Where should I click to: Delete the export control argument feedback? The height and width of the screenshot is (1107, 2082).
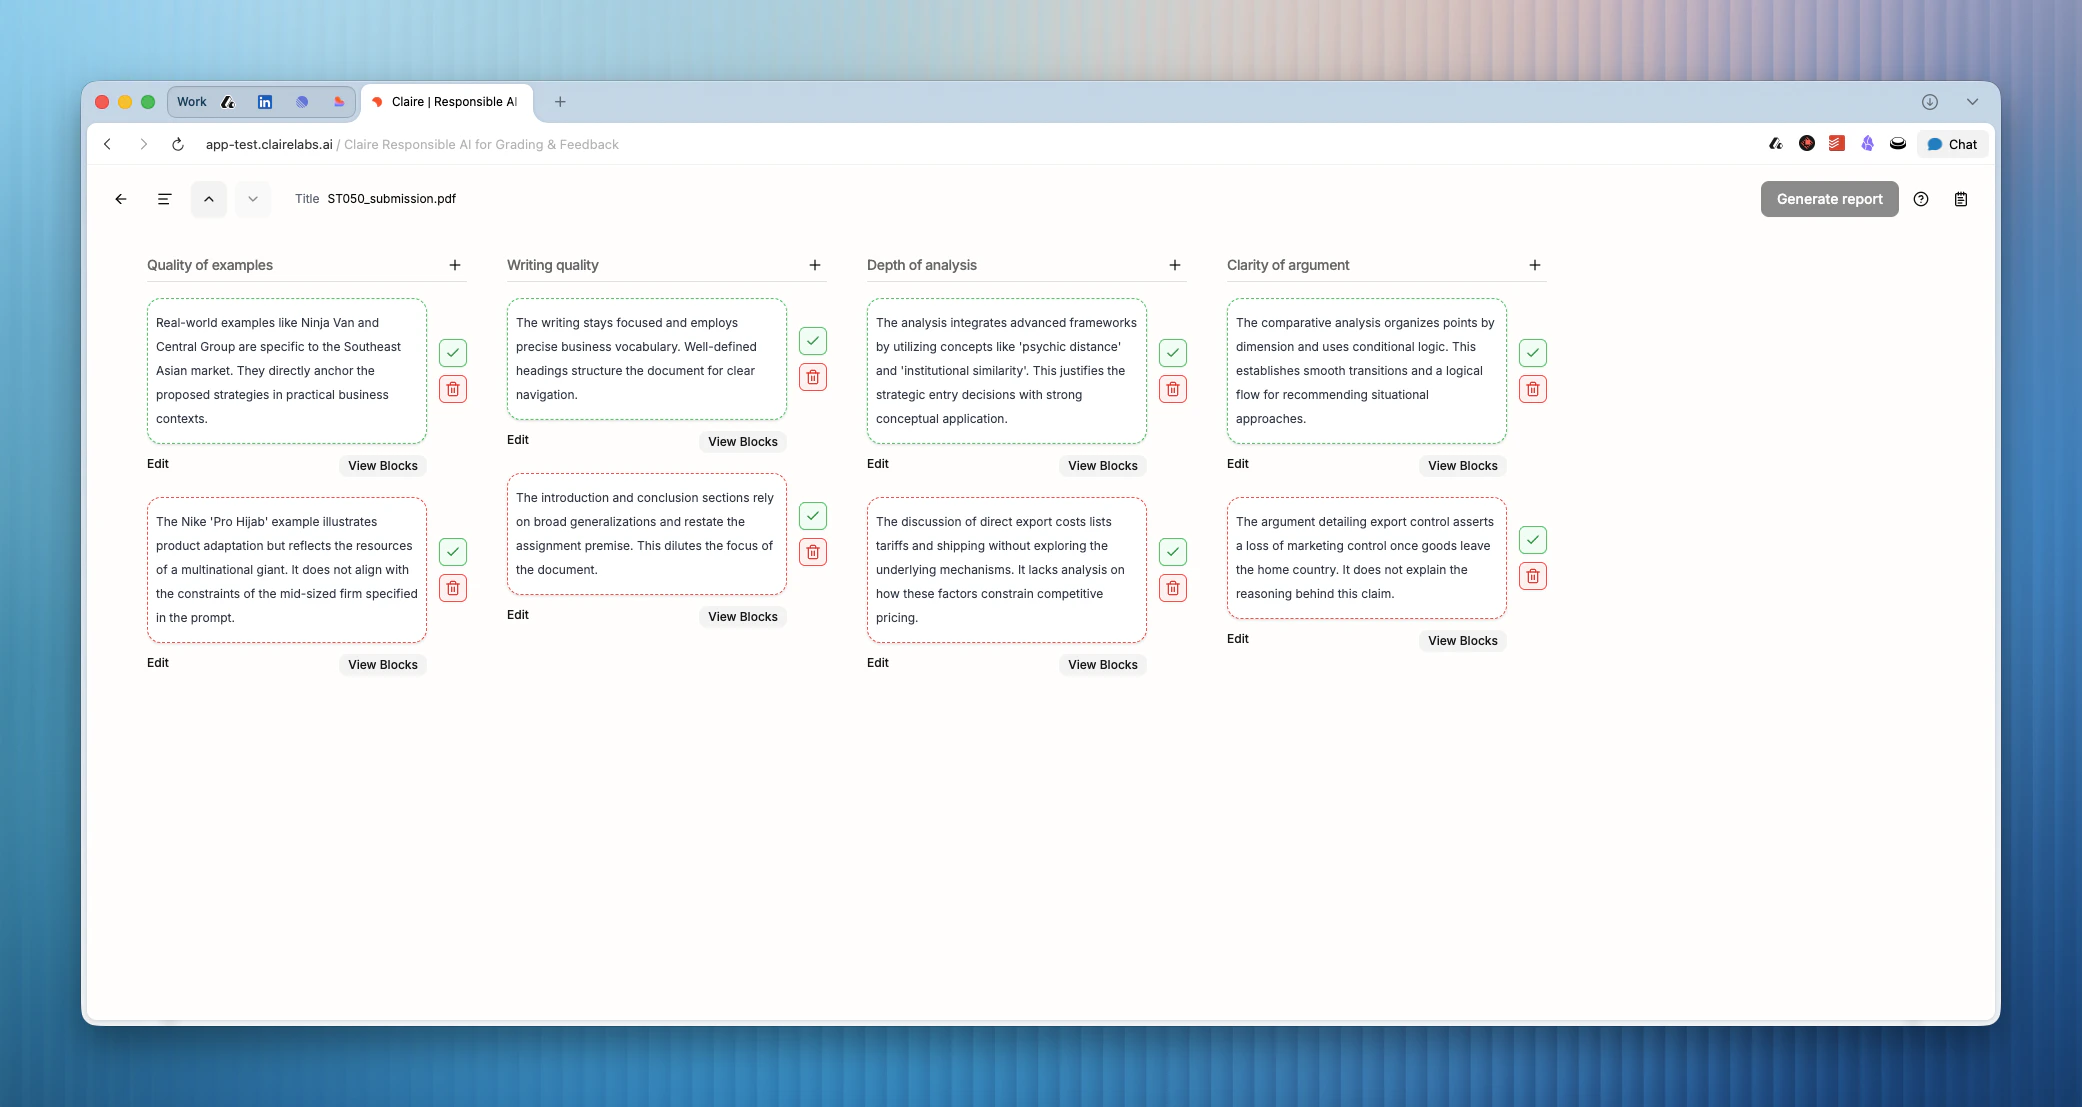pos(1533,576)
